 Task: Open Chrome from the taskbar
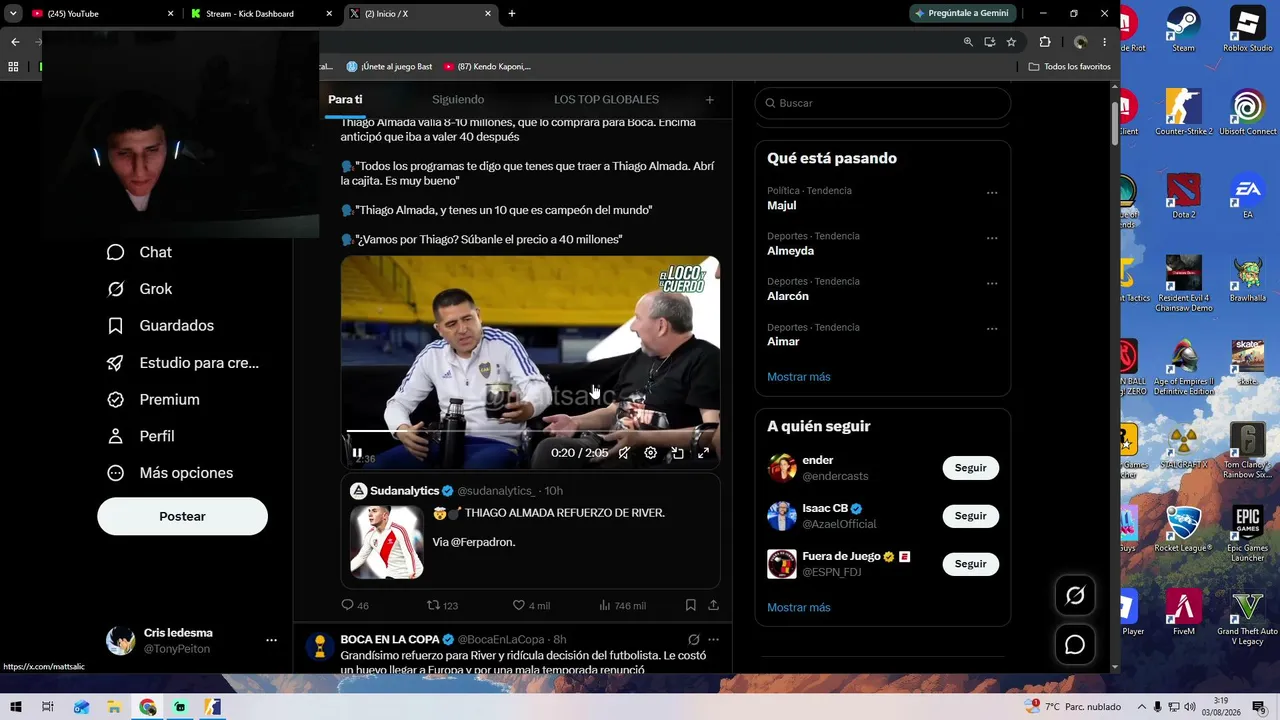(x=148, y=707)
